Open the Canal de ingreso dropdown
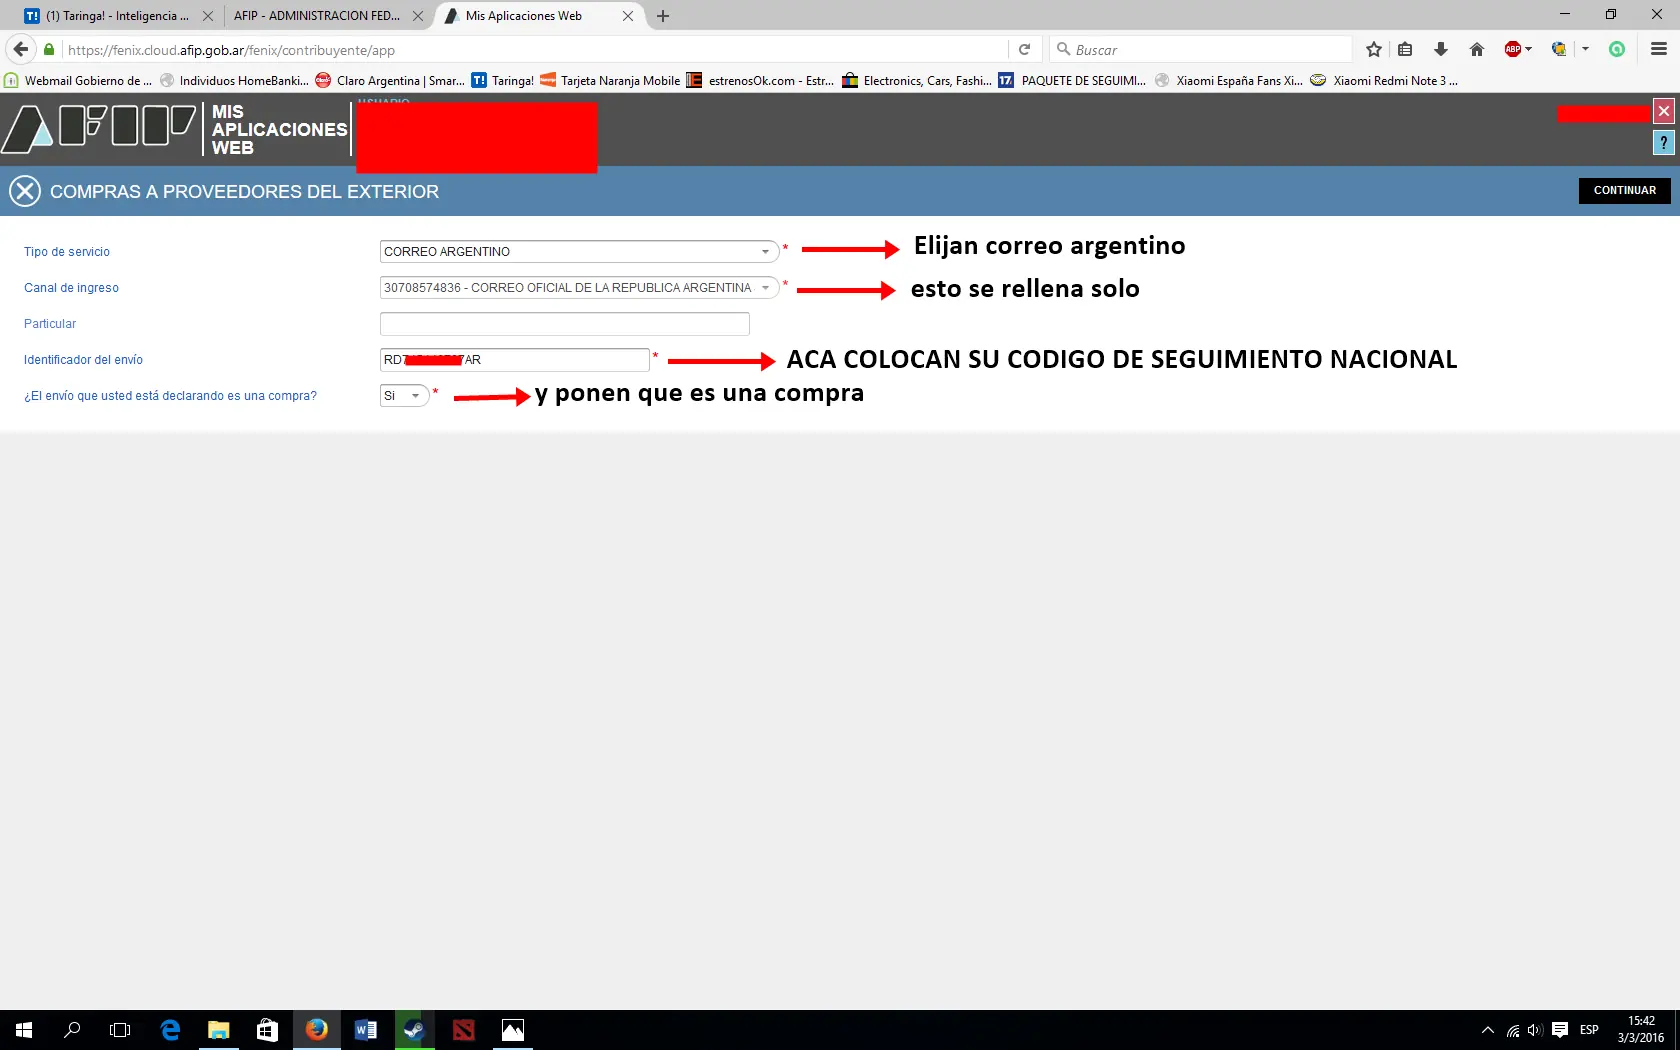This screenshot has width=1680, height=1050. [579, 288]
